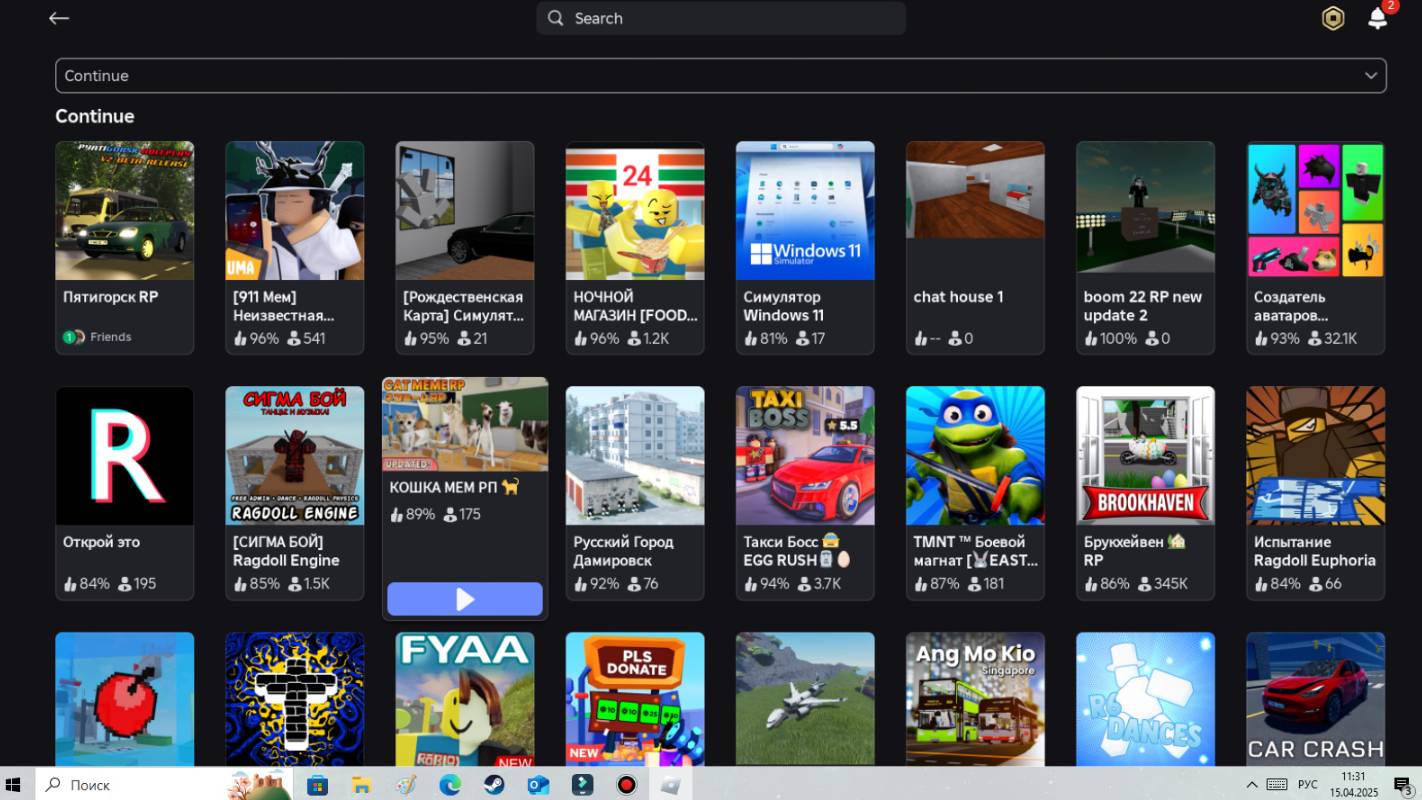This screenshot has width=1422, height=800.
Task: Change the РУС input language
Action: coord(1308,785)
